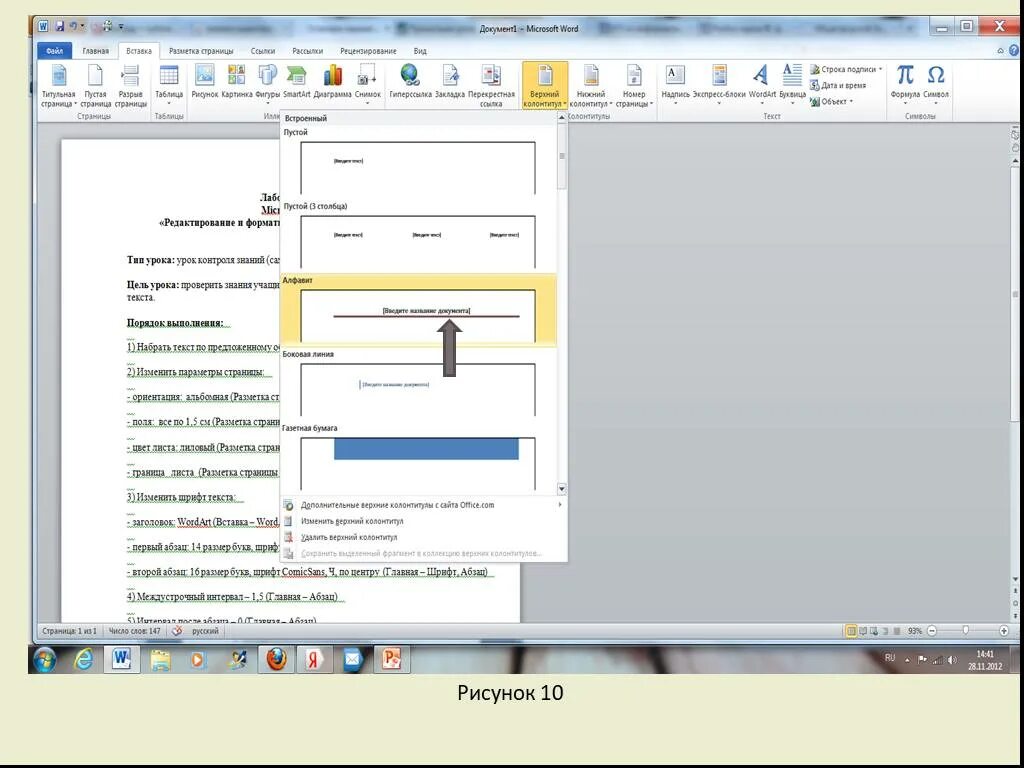Undo the last action in the toolbar
This screenshot has width=1024, height=768.
73,27
